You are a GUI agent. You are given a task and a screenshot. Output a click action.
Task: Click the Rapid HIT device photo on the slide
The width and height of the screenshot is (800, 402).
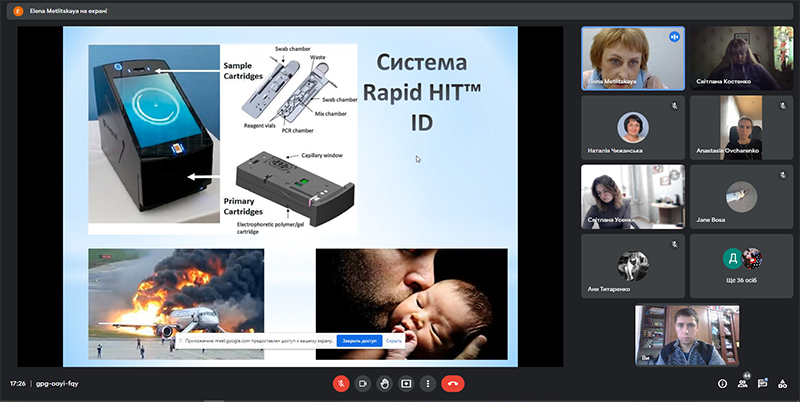point(154,134)
